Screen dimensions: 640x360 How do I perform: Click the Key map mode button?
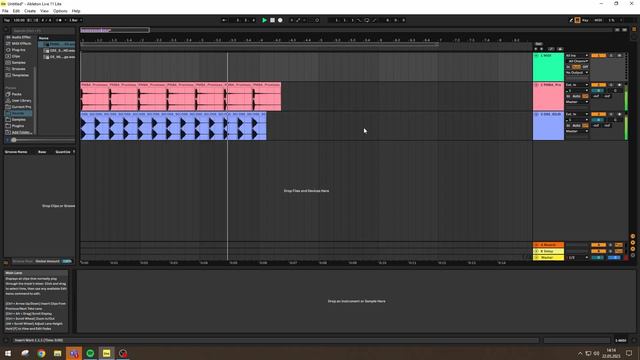click(585, 20)
